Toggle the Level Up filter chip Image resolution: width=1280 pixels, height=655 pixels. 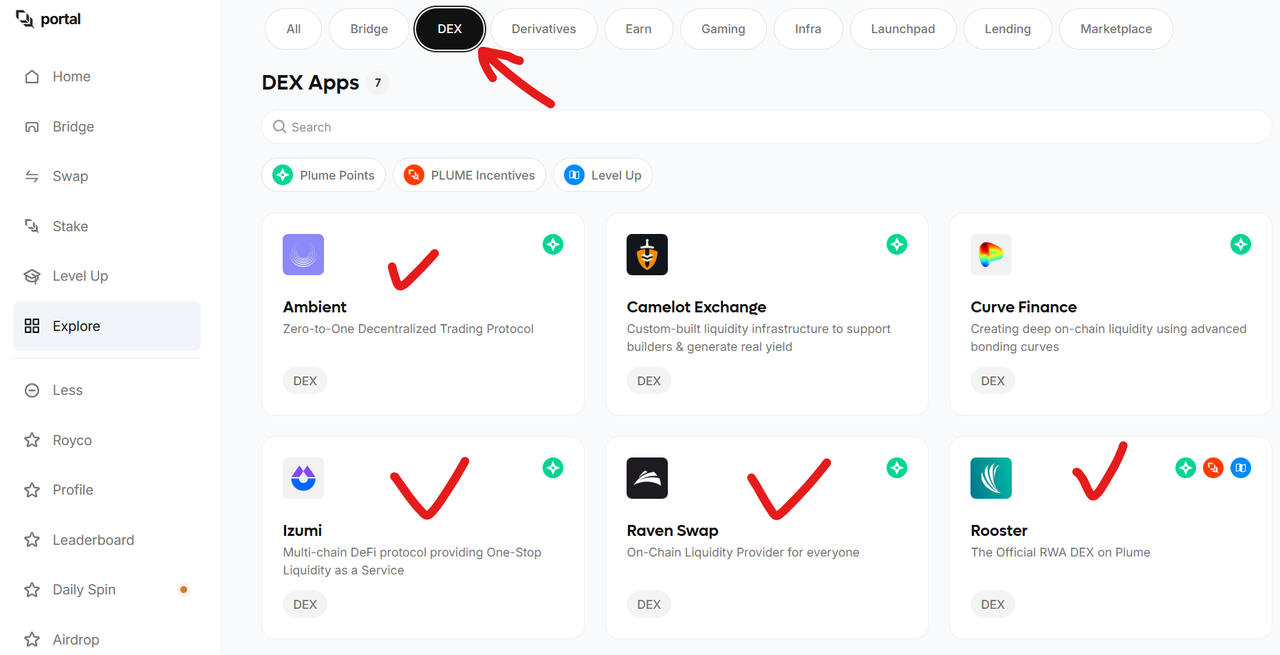(603, 175)
